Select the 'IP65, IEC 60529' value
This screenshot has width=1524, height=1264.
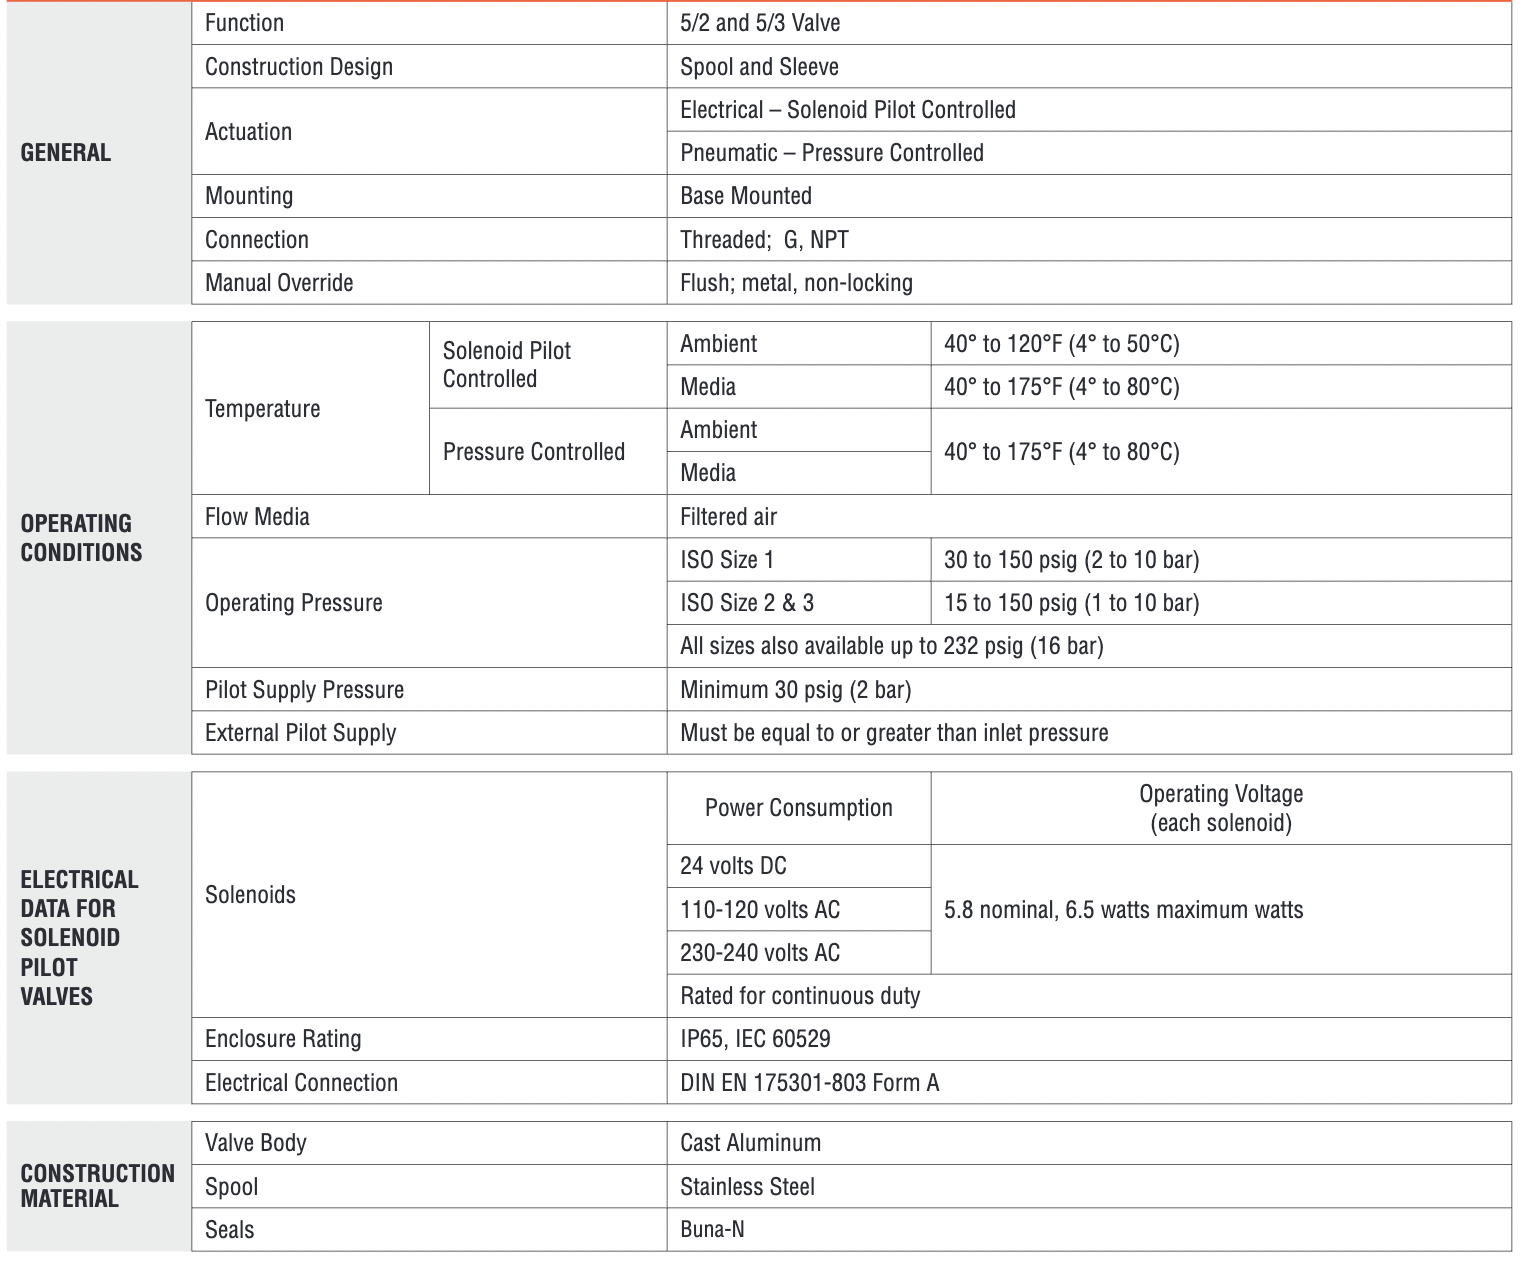click(755, 1039)
